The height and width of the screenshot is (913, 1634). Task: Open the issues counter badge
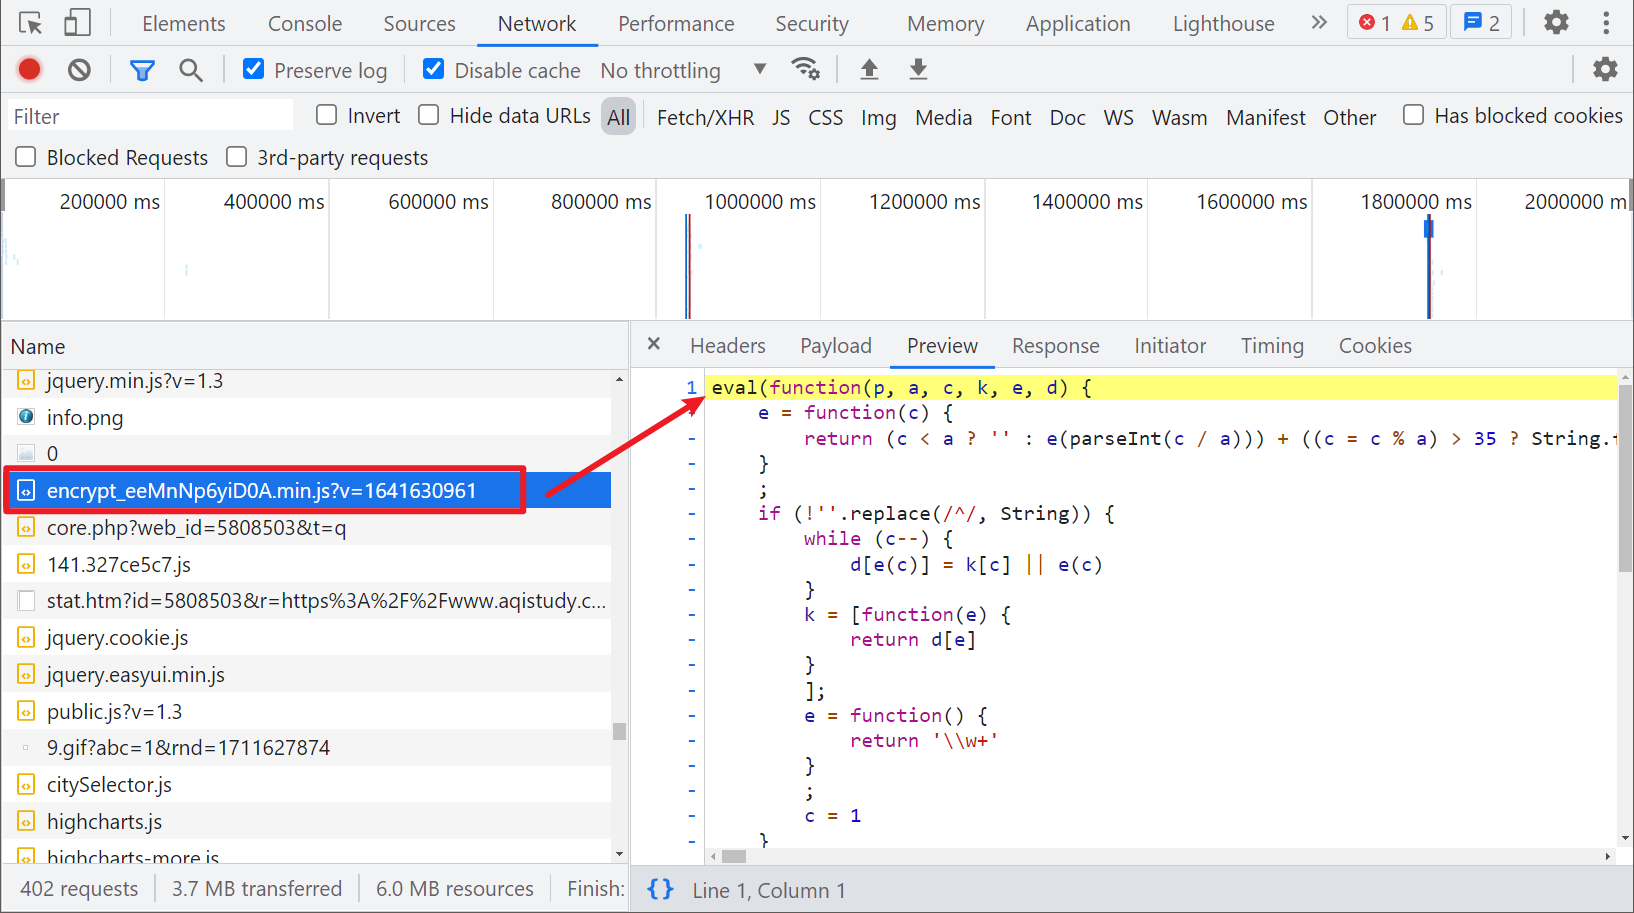coord(1481,22)
